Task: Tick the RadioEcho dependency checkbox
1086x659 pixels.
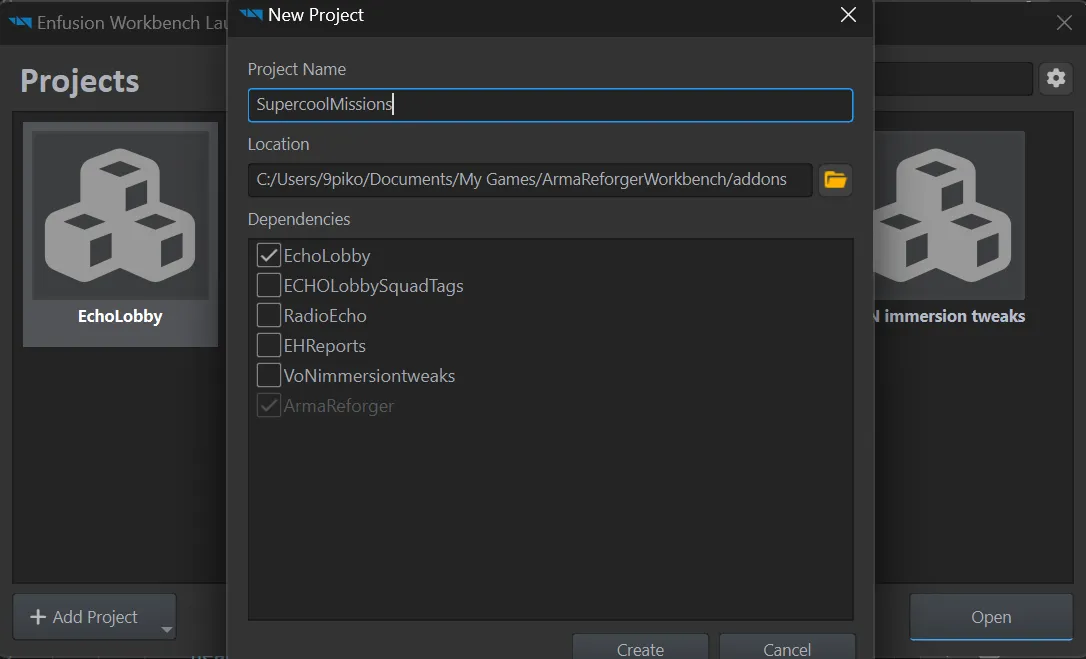Action: [269, 315]
